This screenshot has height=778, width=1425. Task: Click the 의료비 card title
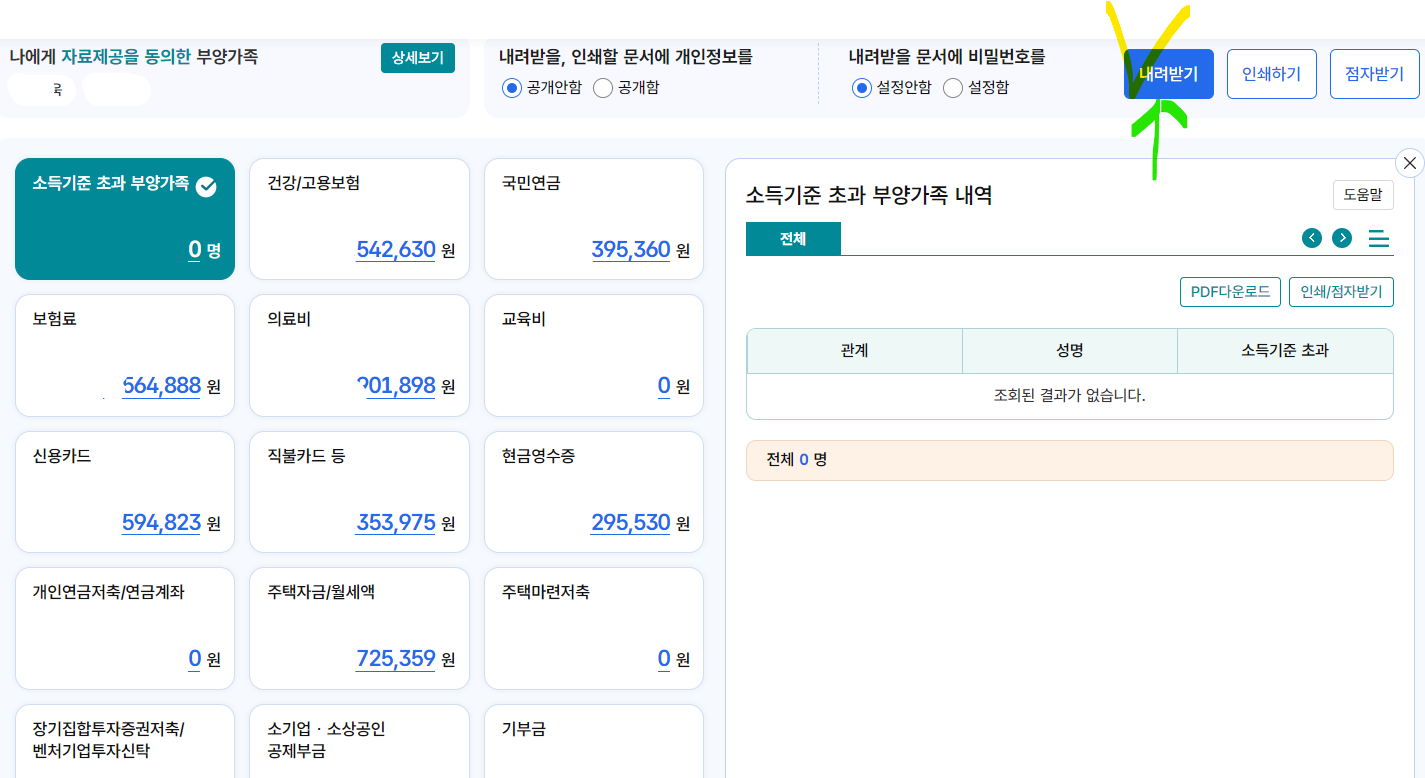(x=289, y=320)
